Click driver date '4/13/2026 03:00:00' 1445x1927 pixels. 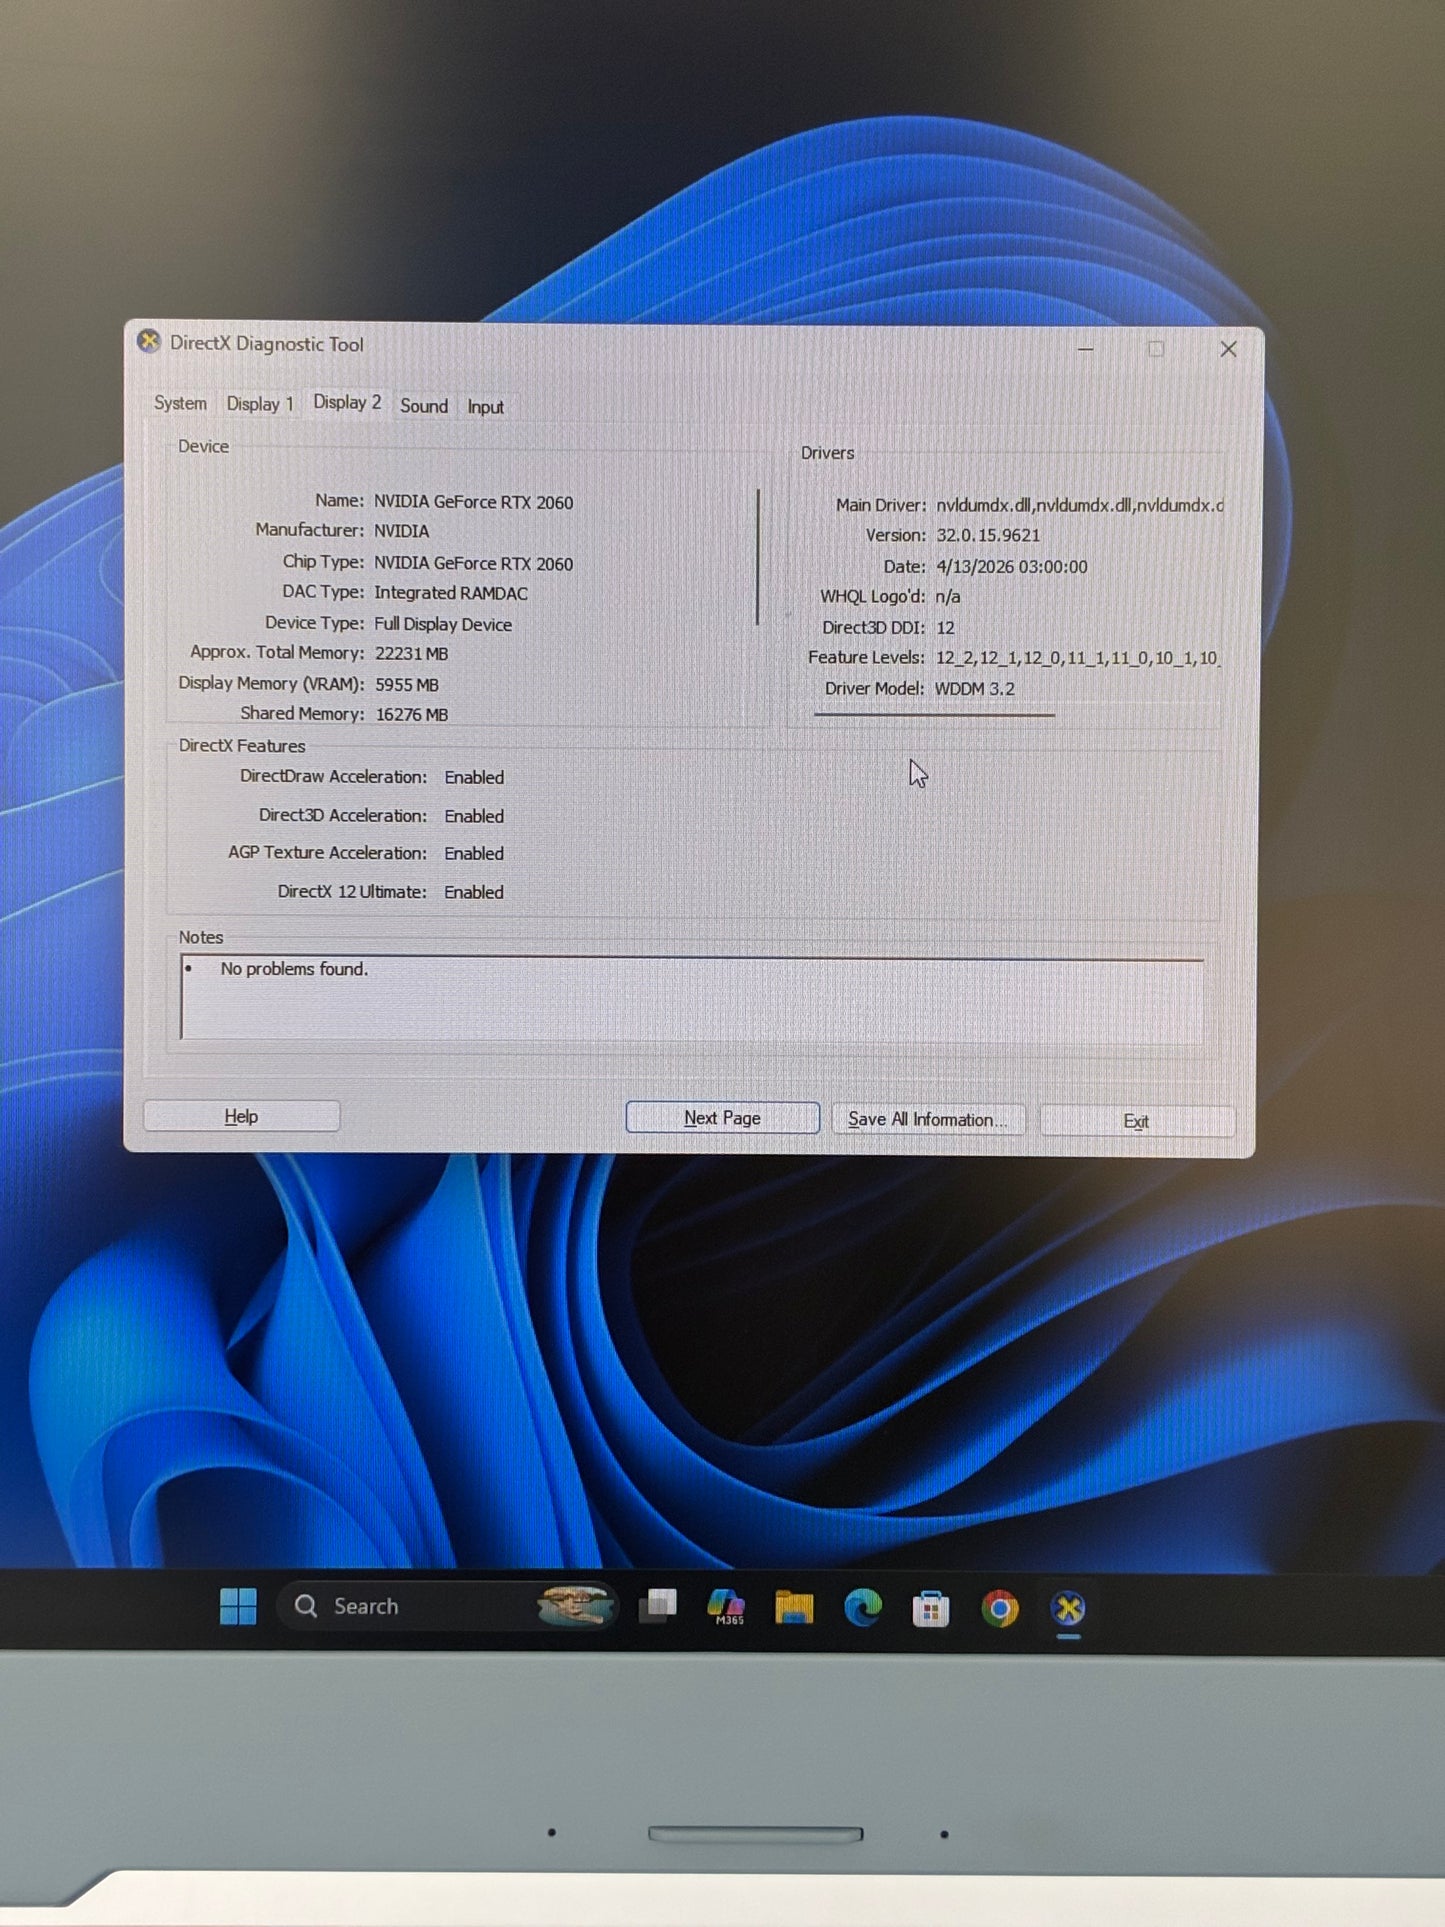point(1011,567)
